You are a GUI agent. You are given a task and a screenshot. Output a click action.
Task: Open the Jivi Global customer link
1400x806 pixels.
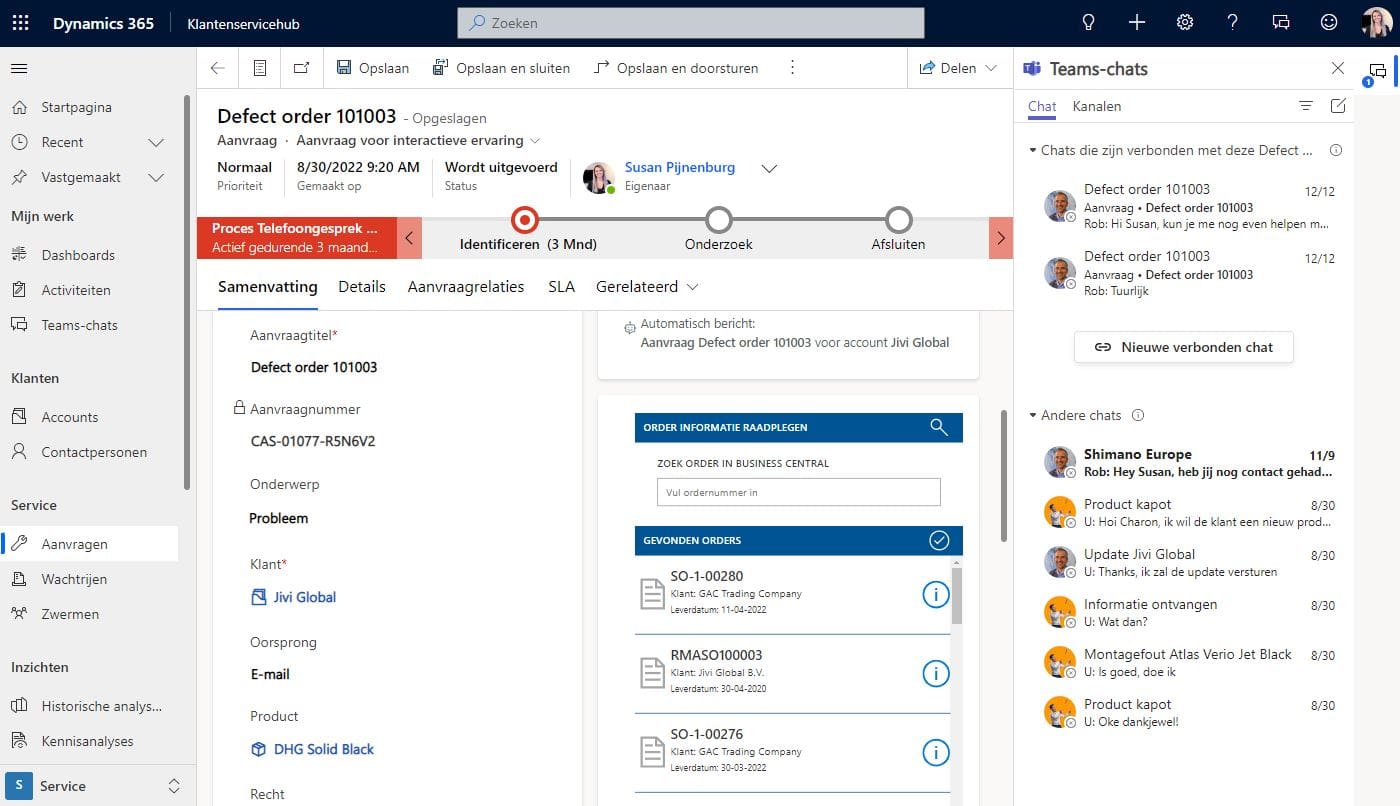coord(305,597)
